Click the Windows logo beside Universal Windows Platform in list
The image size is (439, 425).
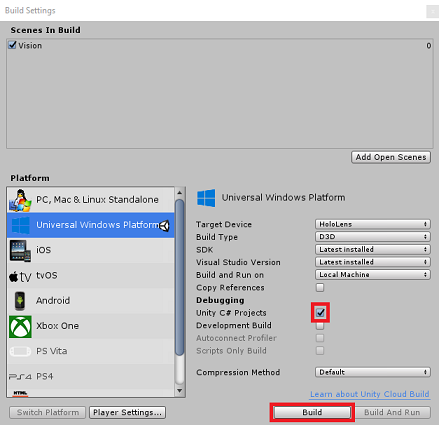tap(20, 225)
